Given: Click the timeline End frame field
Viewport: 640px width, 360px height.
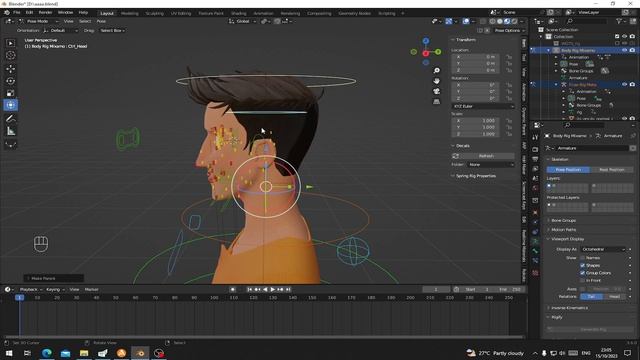Looking at the screenshot, I should (510, 289).
